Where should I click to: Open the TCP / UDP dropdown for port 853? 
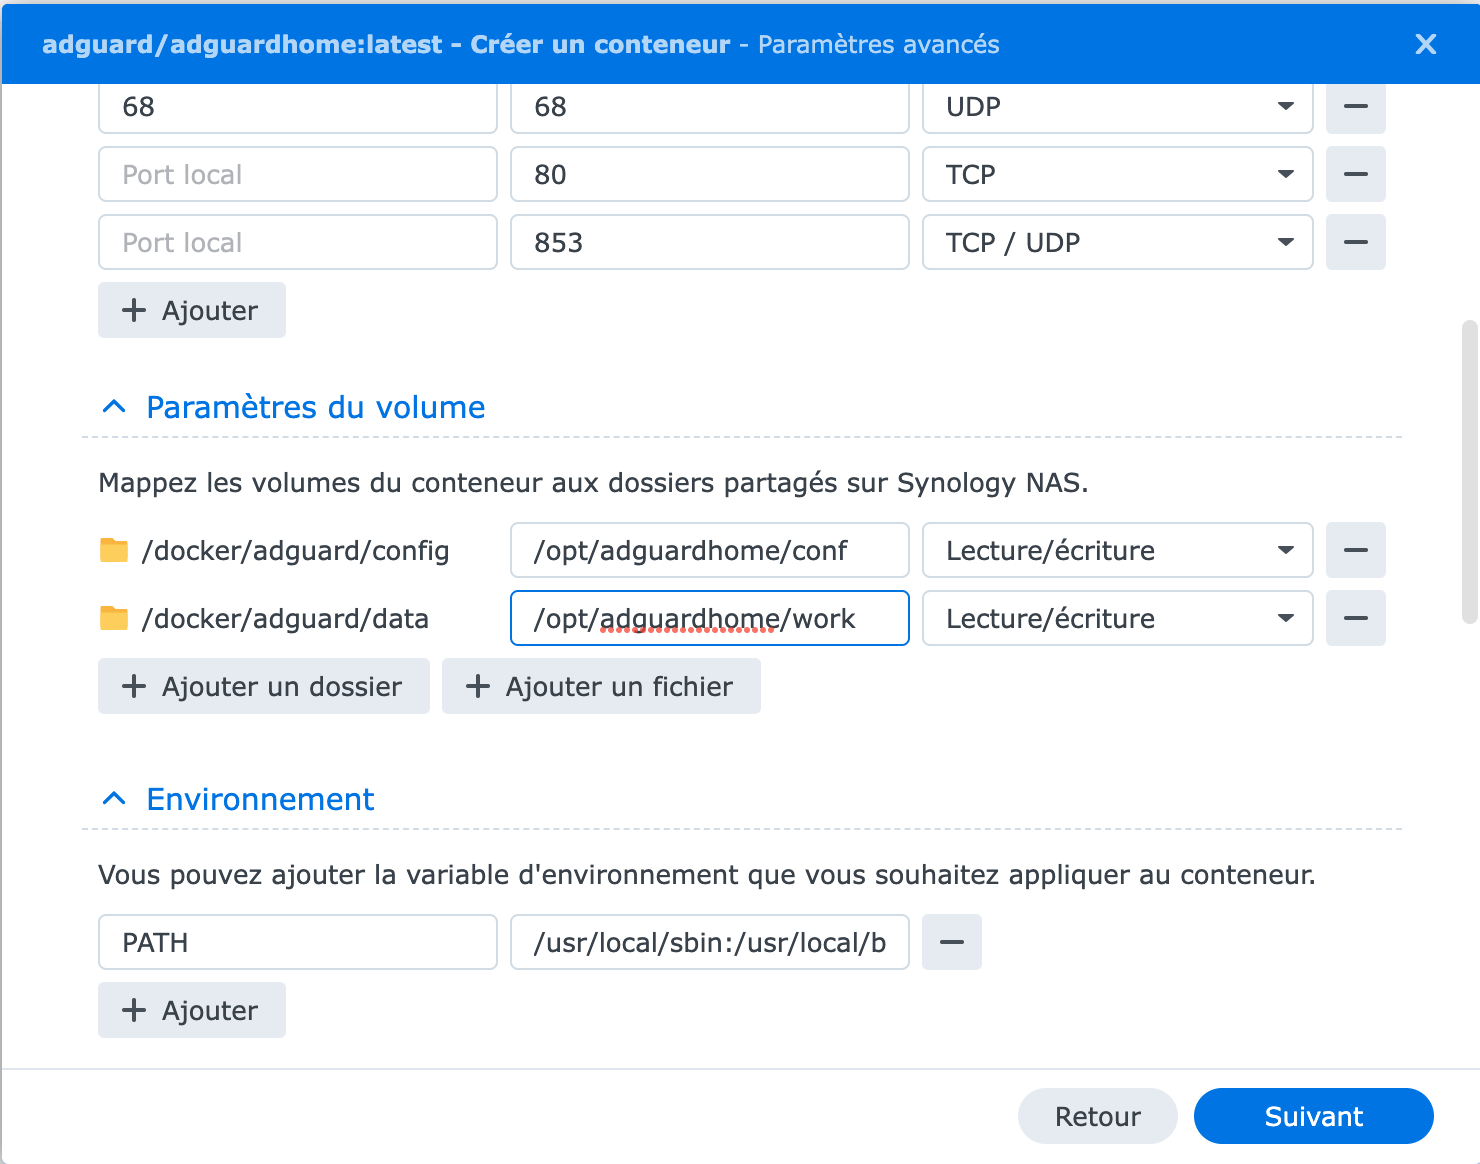(x=1117, y=242)
